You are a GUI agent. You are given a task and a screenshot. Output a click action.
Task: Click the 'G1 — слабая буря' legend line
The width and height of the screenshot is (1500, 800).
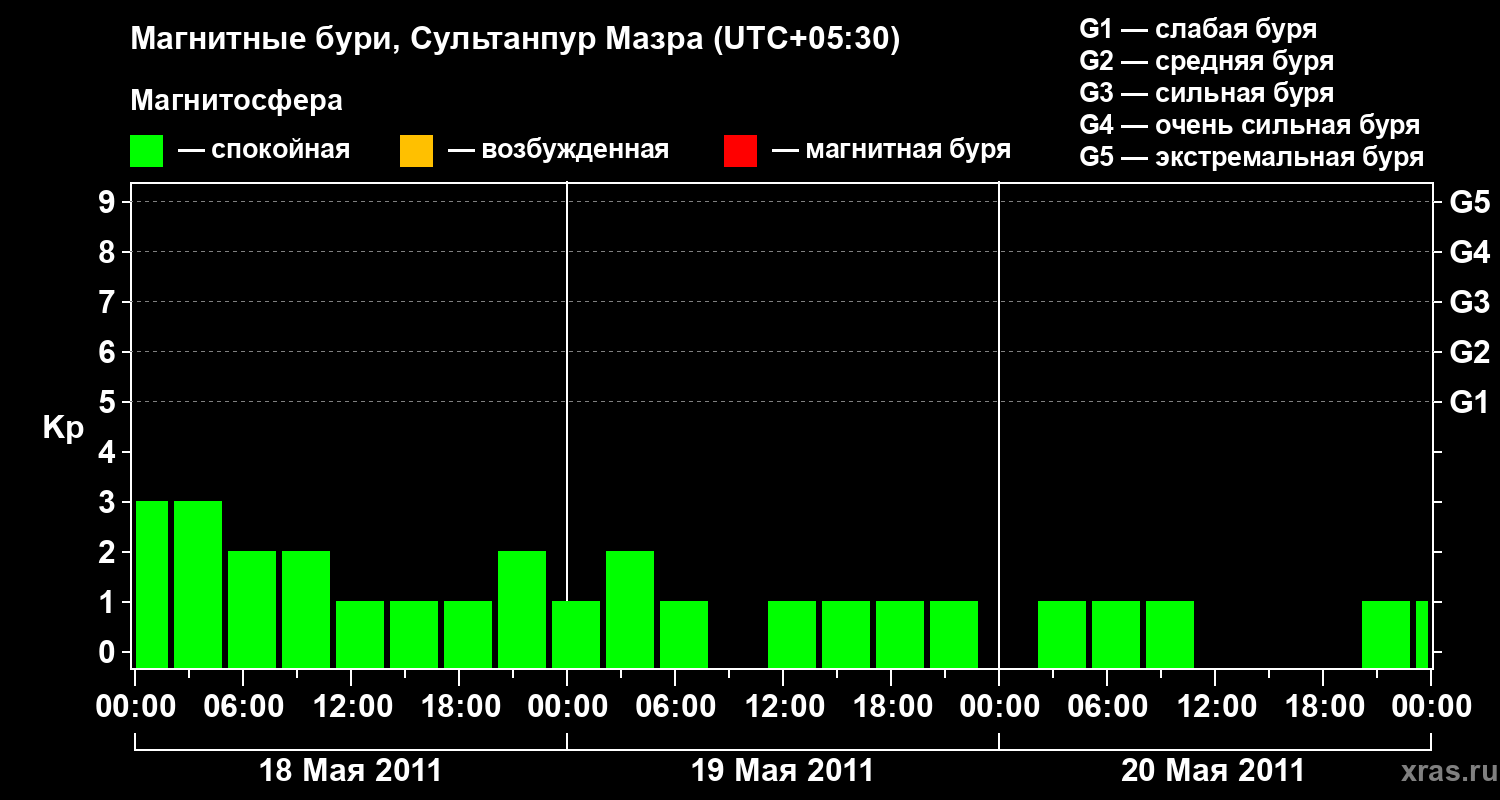[x=1198, y=29]
